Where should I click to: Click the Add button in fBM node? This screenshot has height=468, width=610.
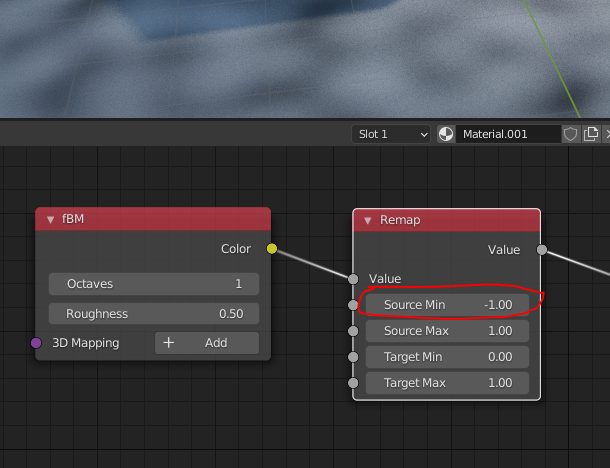[x=206, y=343]
